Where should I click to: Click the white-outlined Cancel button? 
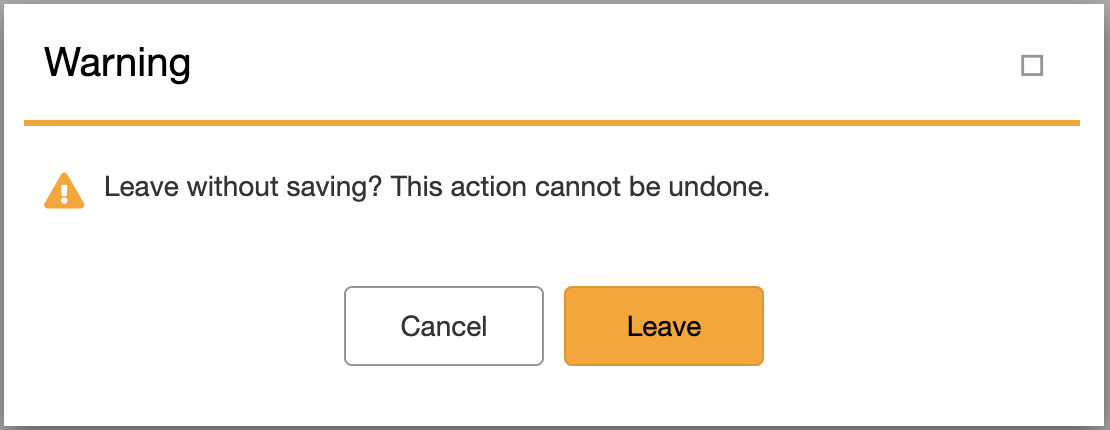444,326
